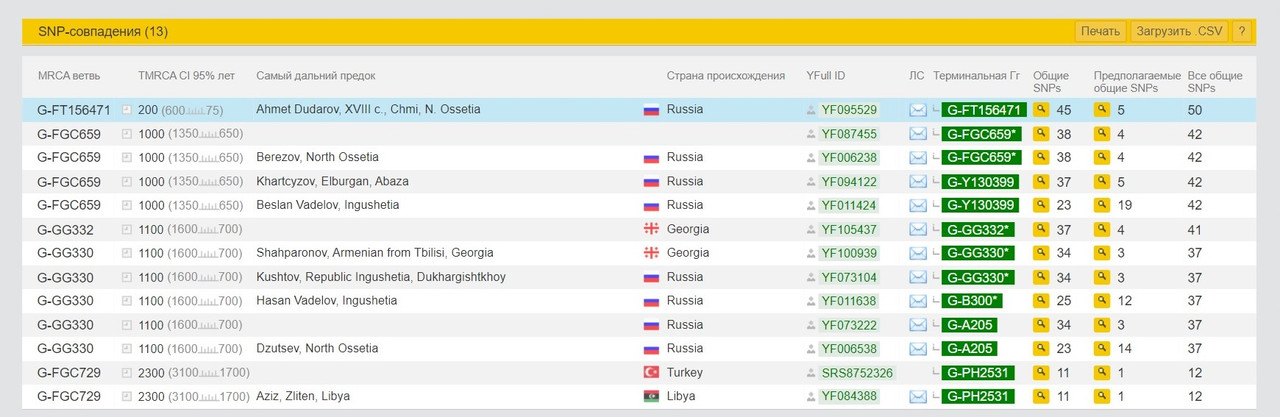Click the mail icon in the YF084388 row

click(x=918, y=397)
